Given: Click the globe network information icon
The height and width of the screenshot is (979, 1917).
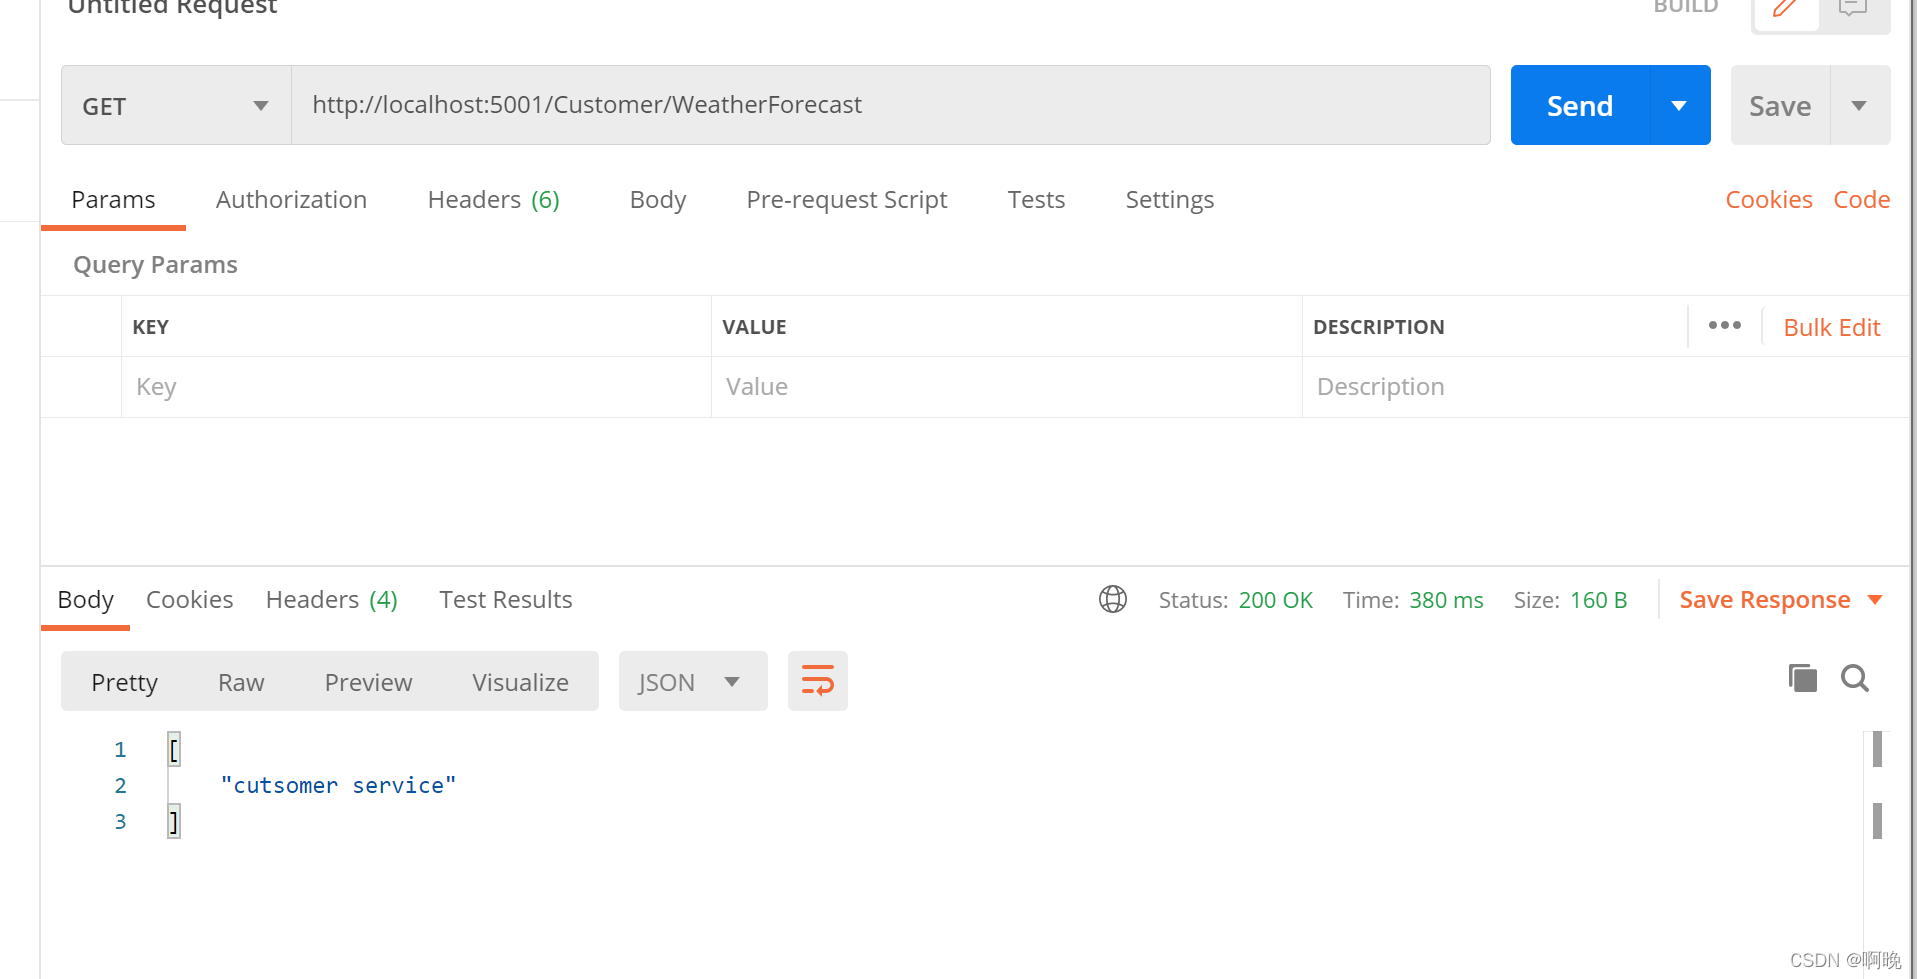Looking at the screenshot, I should coord(1112,599).
